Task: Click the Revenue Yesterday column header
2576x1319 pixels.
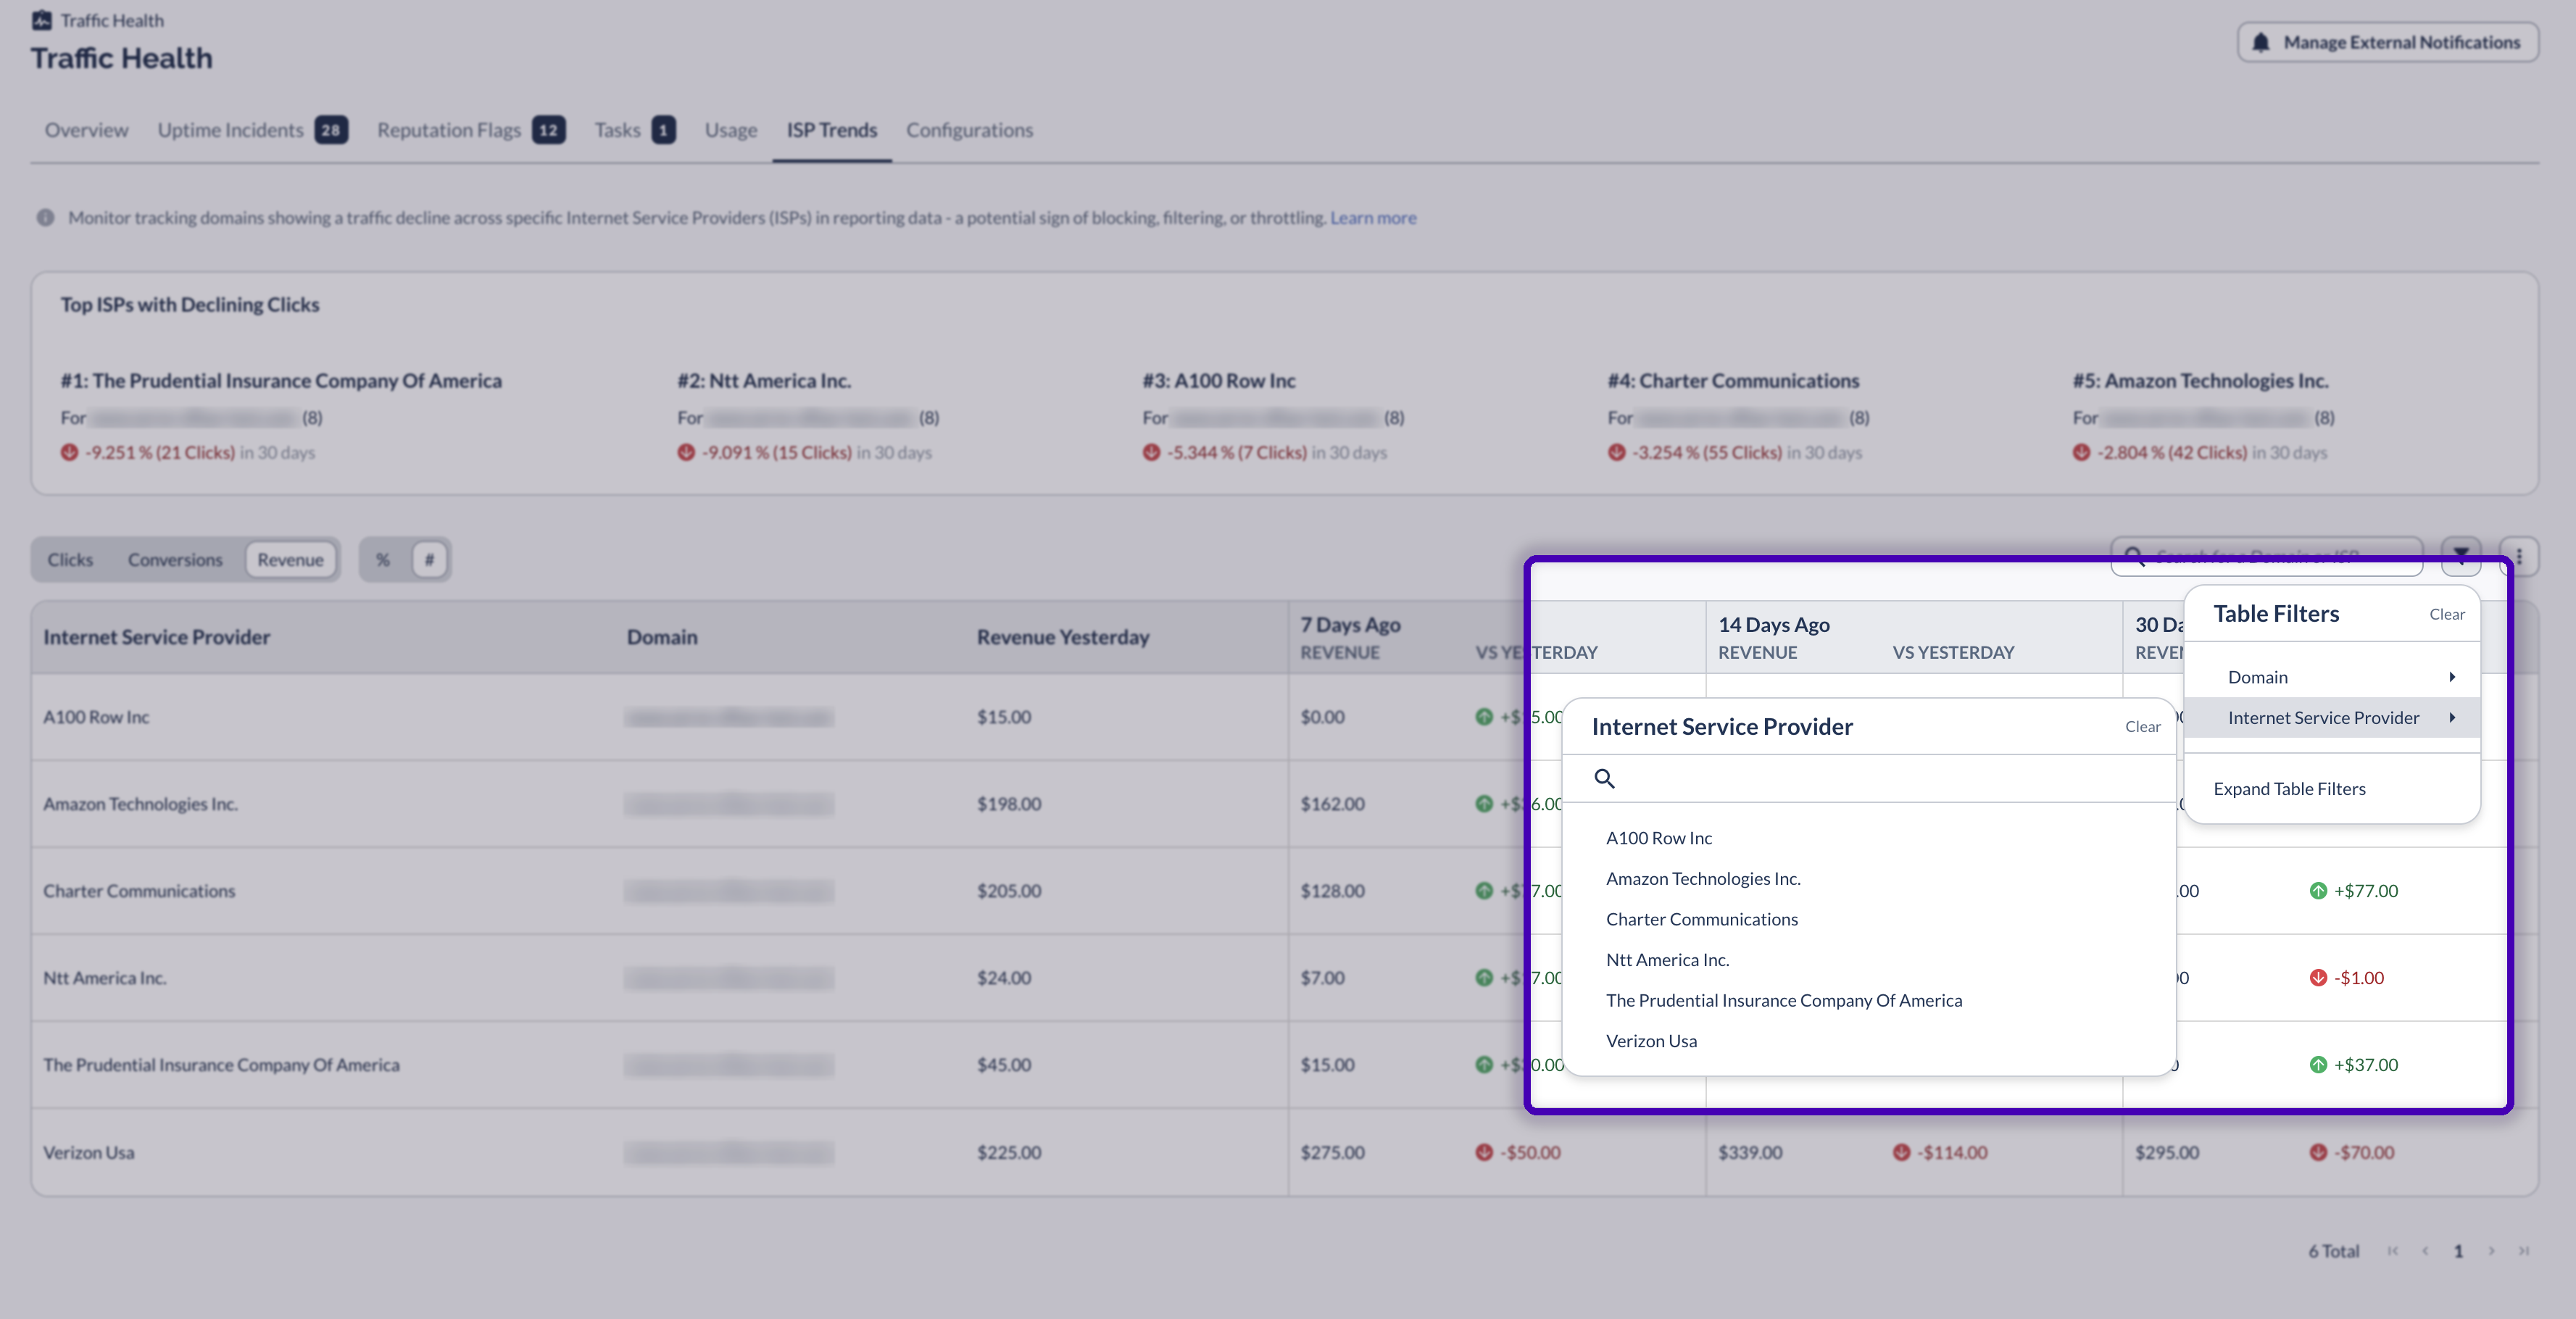Action: tap(1063, 637)
